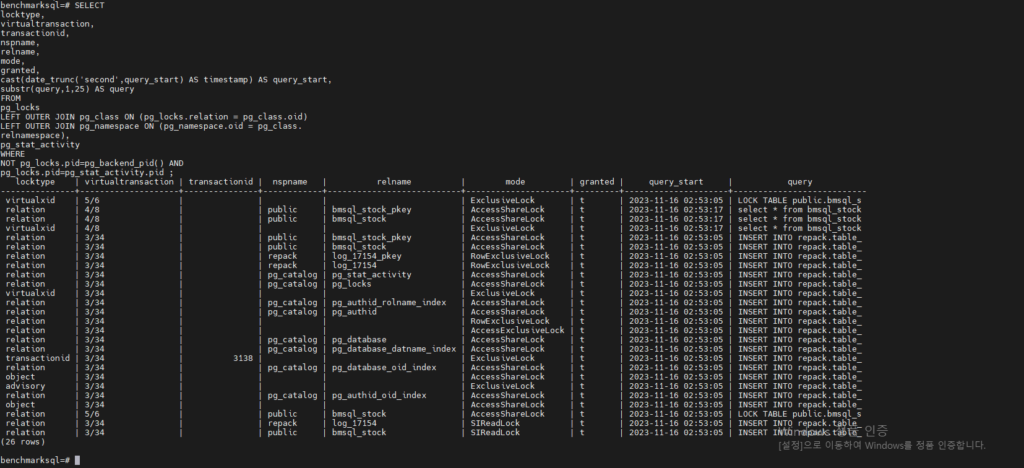Click the Windows activation watermark text
The width and height of the screenshot is (1024, 468).
pyautogui.click(x=882, y=445)
